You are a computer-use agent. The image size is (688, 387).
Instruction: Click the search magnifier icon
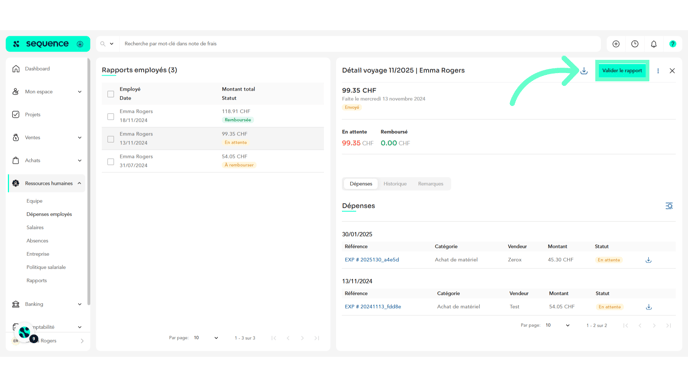coord(103,44)
